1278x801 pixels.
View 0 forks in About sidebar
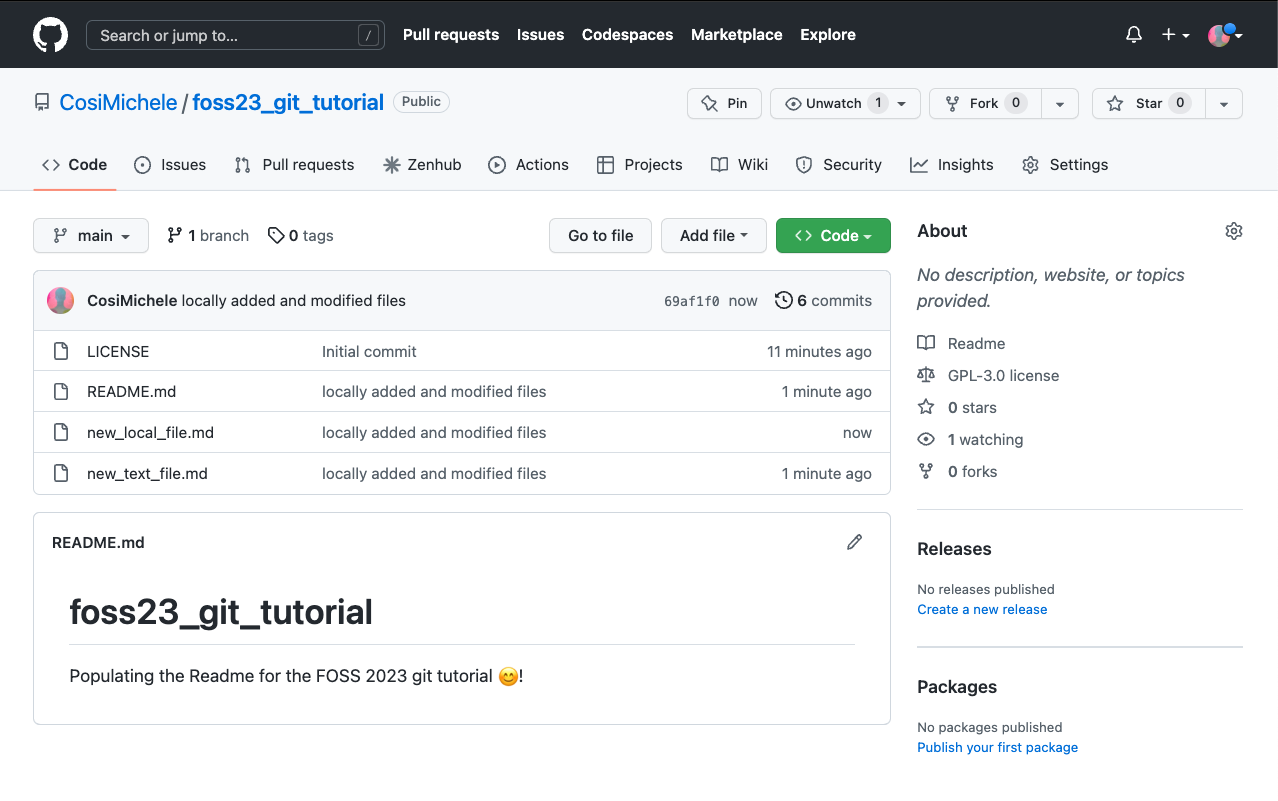pyautogui.click(x=957, y=472)
